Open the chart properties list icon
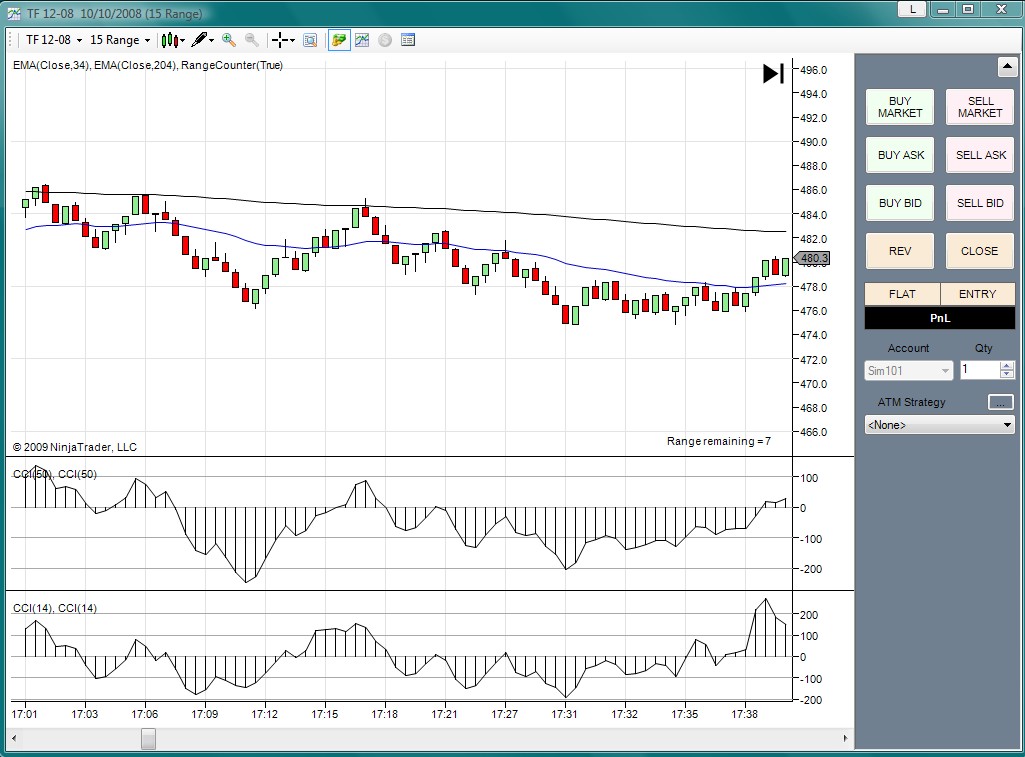Viewport: 1025px width, 757px height. tap(408, 40)
